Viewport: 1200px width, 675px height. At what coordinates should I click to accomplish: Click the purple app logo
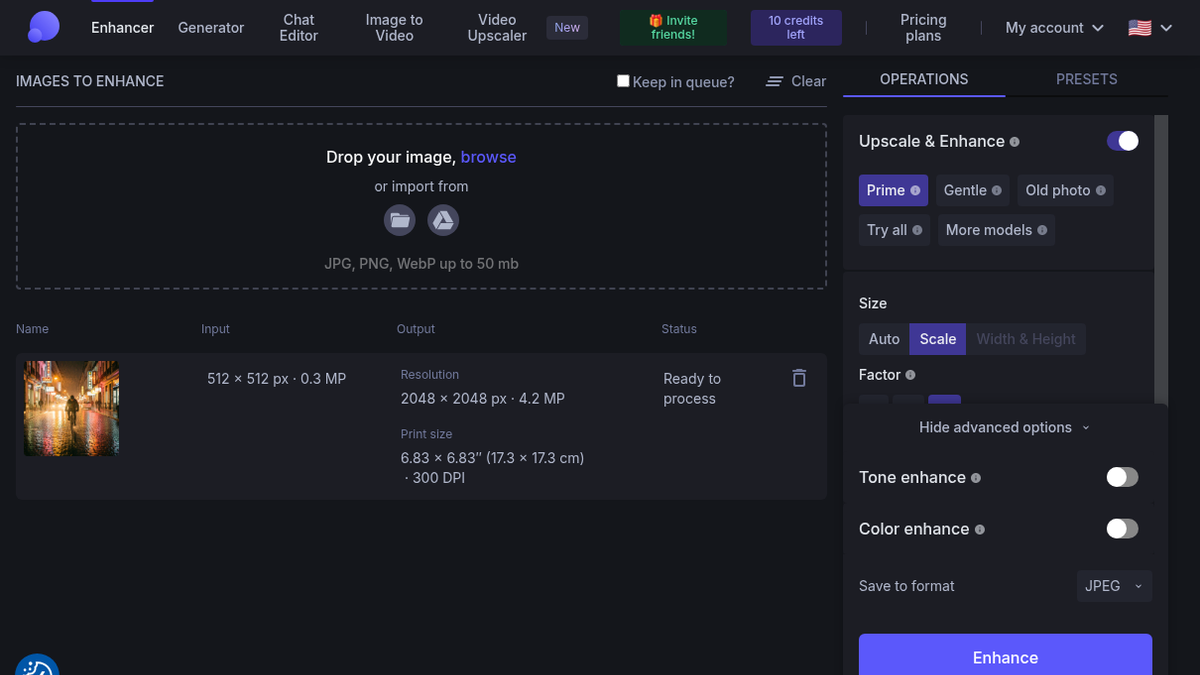(43, 27)
